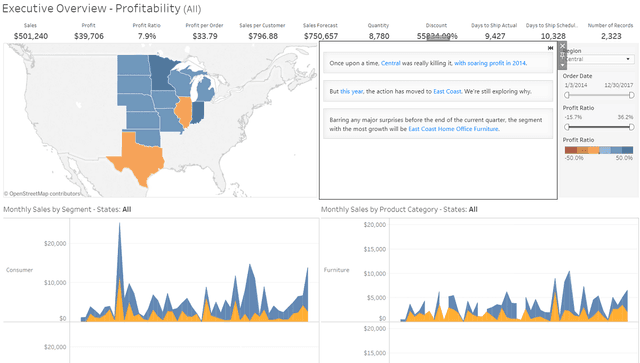Click the OpenStreetMap contributors attribution
Screen dimensions: 640x363
pos(42,194)
